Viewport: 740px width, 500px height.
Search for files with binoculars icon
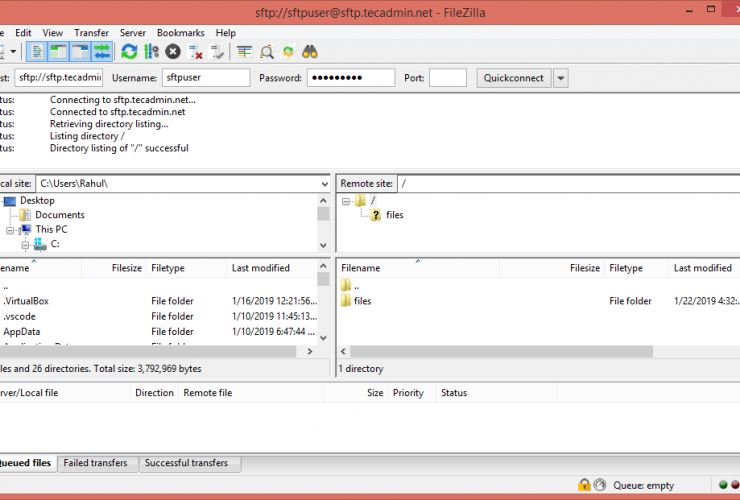pos(310,51)
